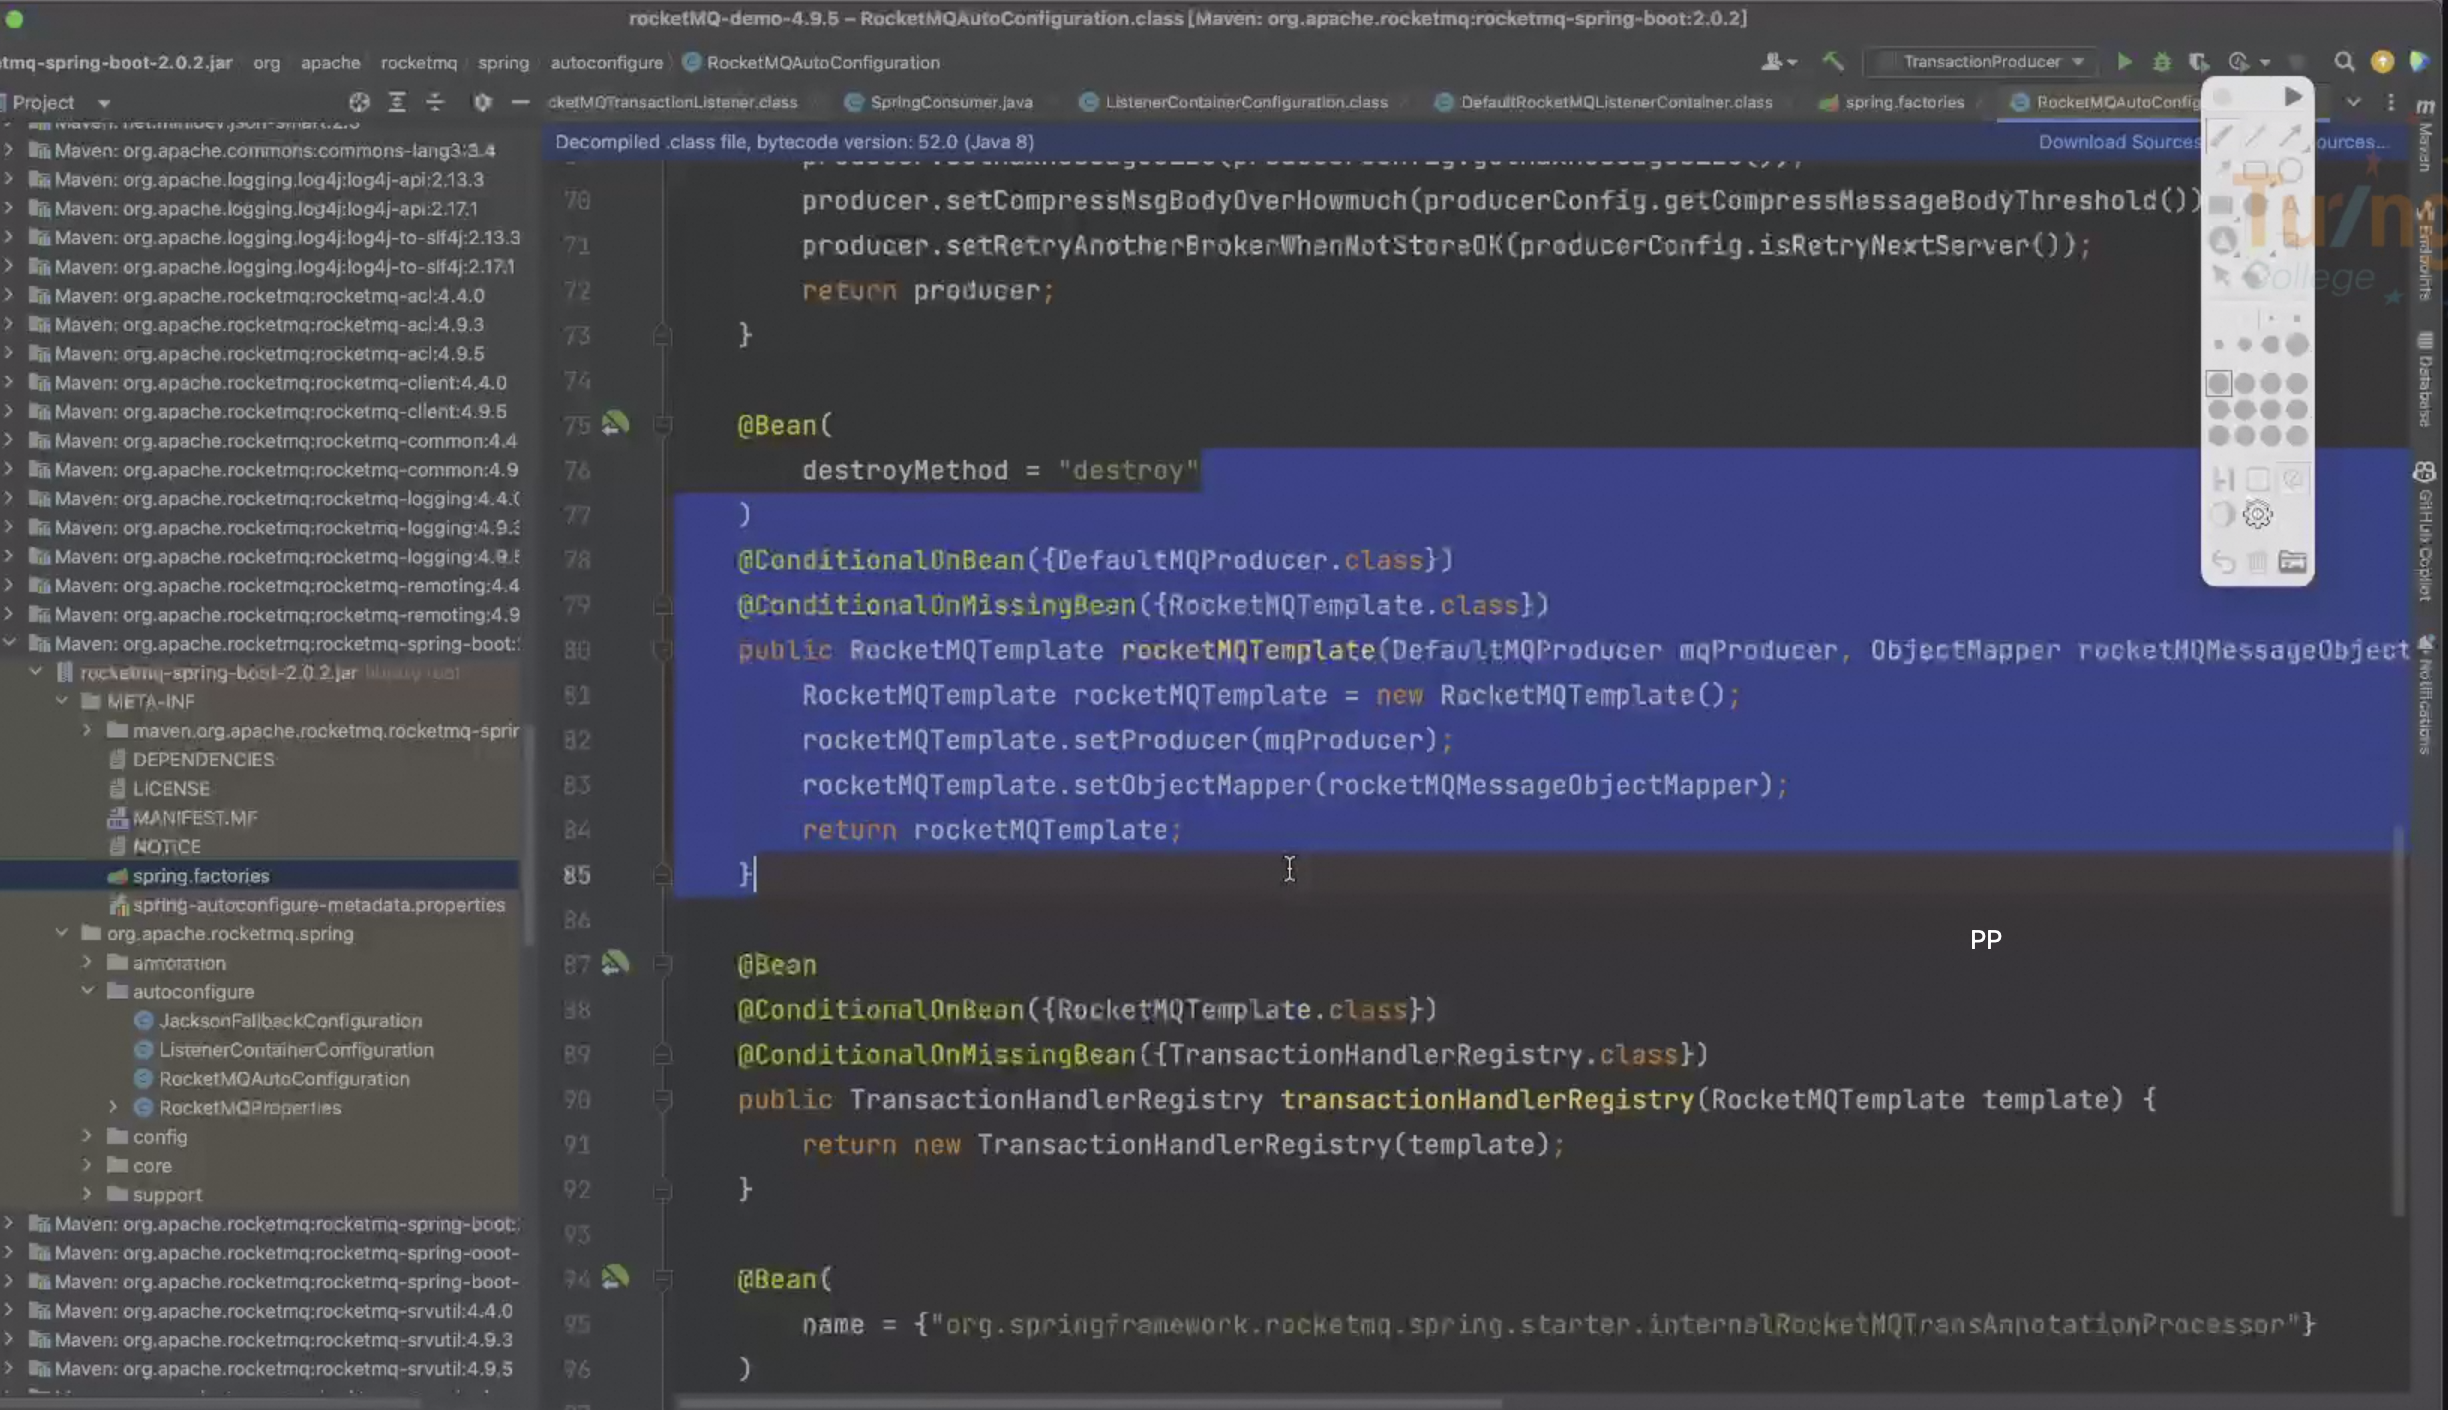The width and height of the screenshot is (2448, 1410).
Task: Run TransactionProducer with the green play icon
Action: 2124,62
